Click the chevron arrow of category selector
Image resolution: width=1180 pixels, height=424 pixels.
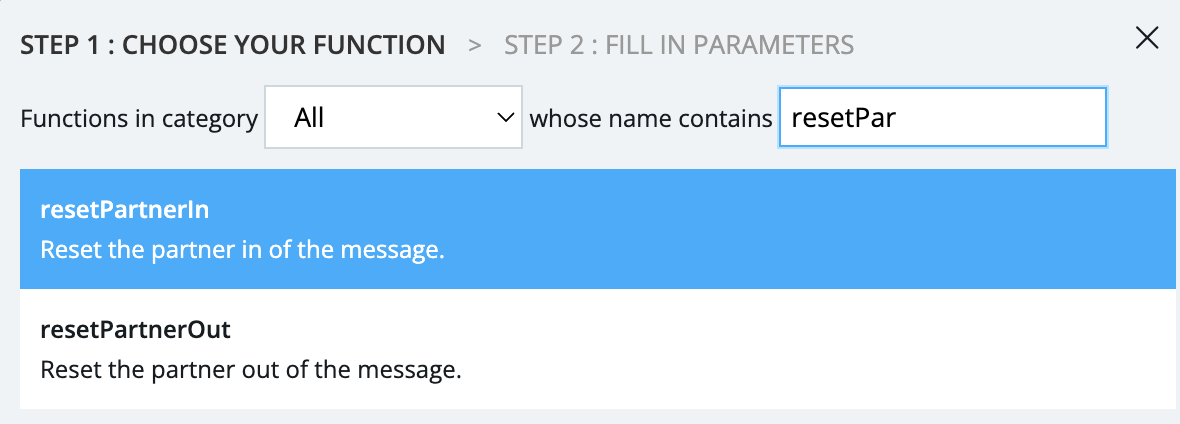coord(504,118)
